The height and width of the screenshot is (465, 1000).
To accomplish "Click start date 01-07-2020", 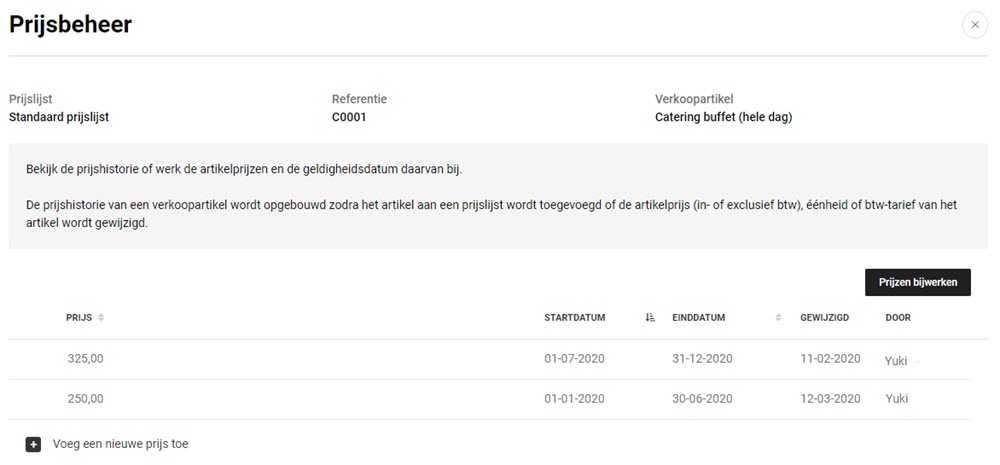I will [575, 359].
